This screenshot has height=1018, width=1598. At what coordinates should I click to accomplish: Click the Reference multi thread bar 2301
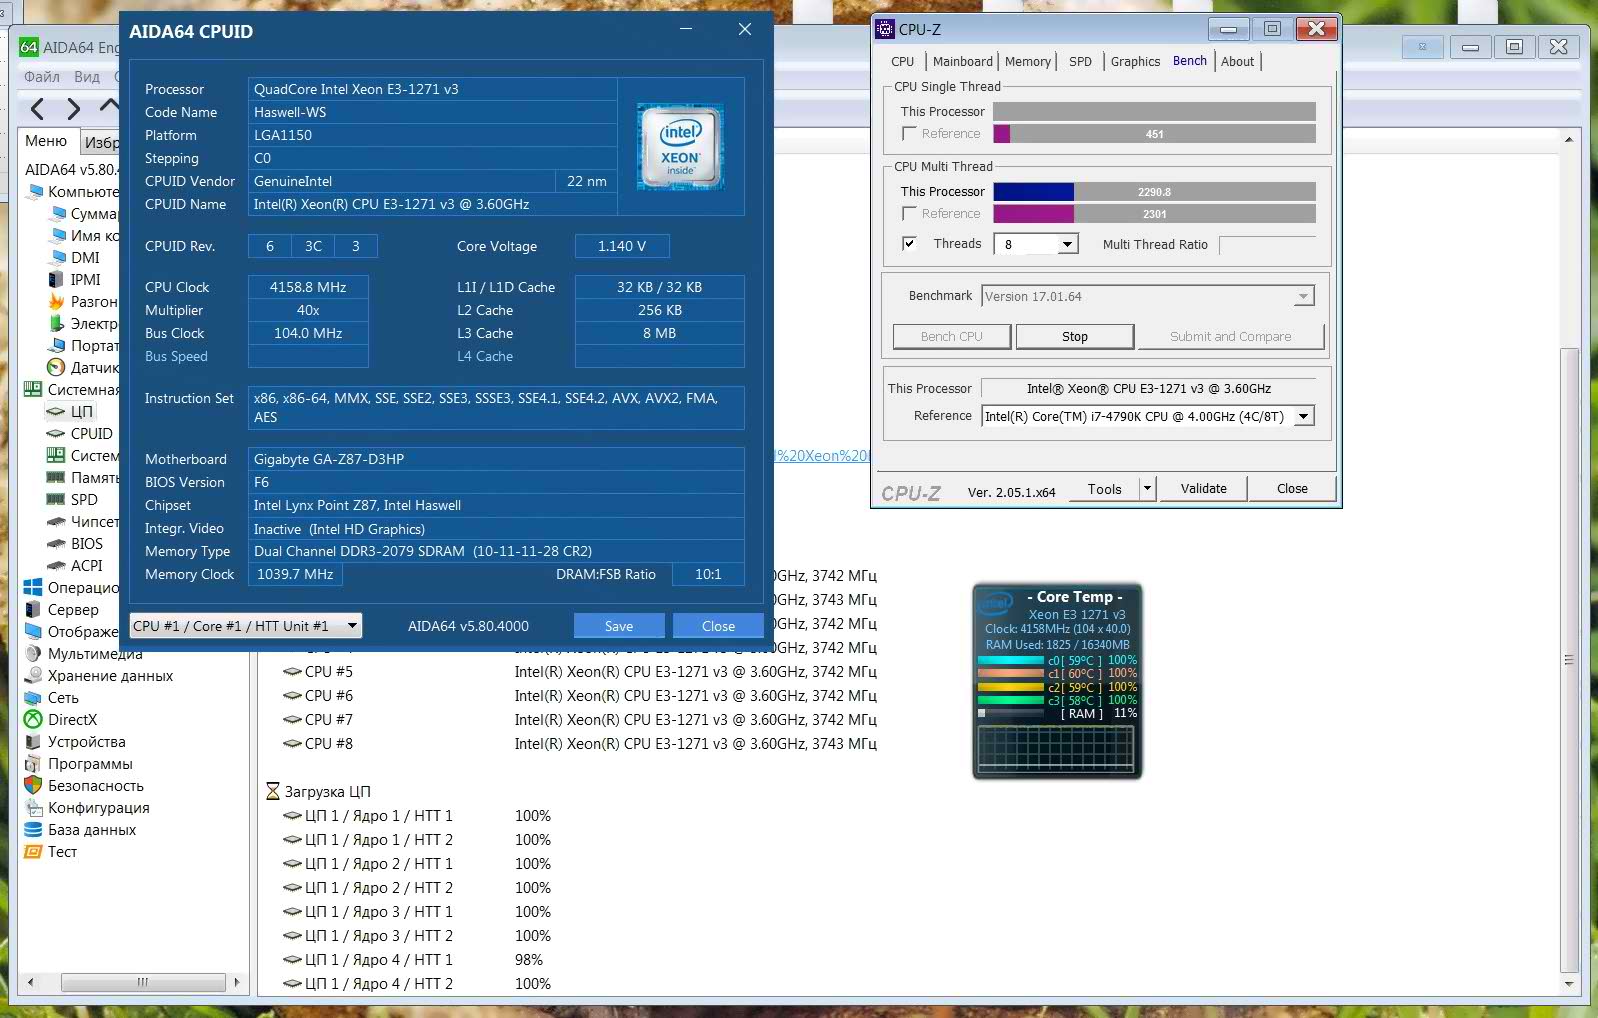point(1154,213)
